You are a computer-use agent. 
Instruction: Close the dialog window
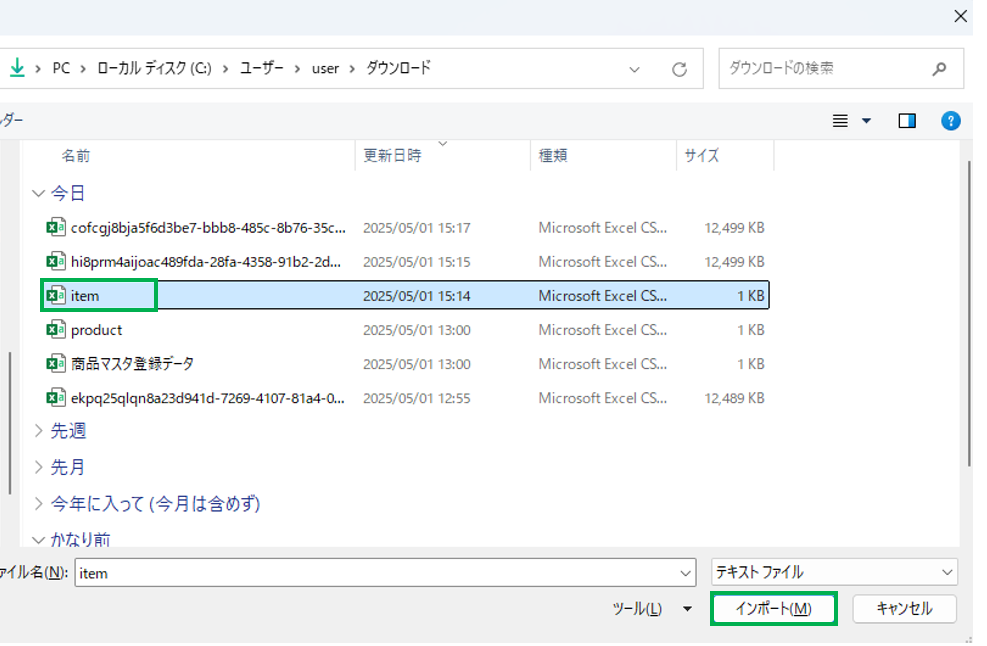point(961,16)
